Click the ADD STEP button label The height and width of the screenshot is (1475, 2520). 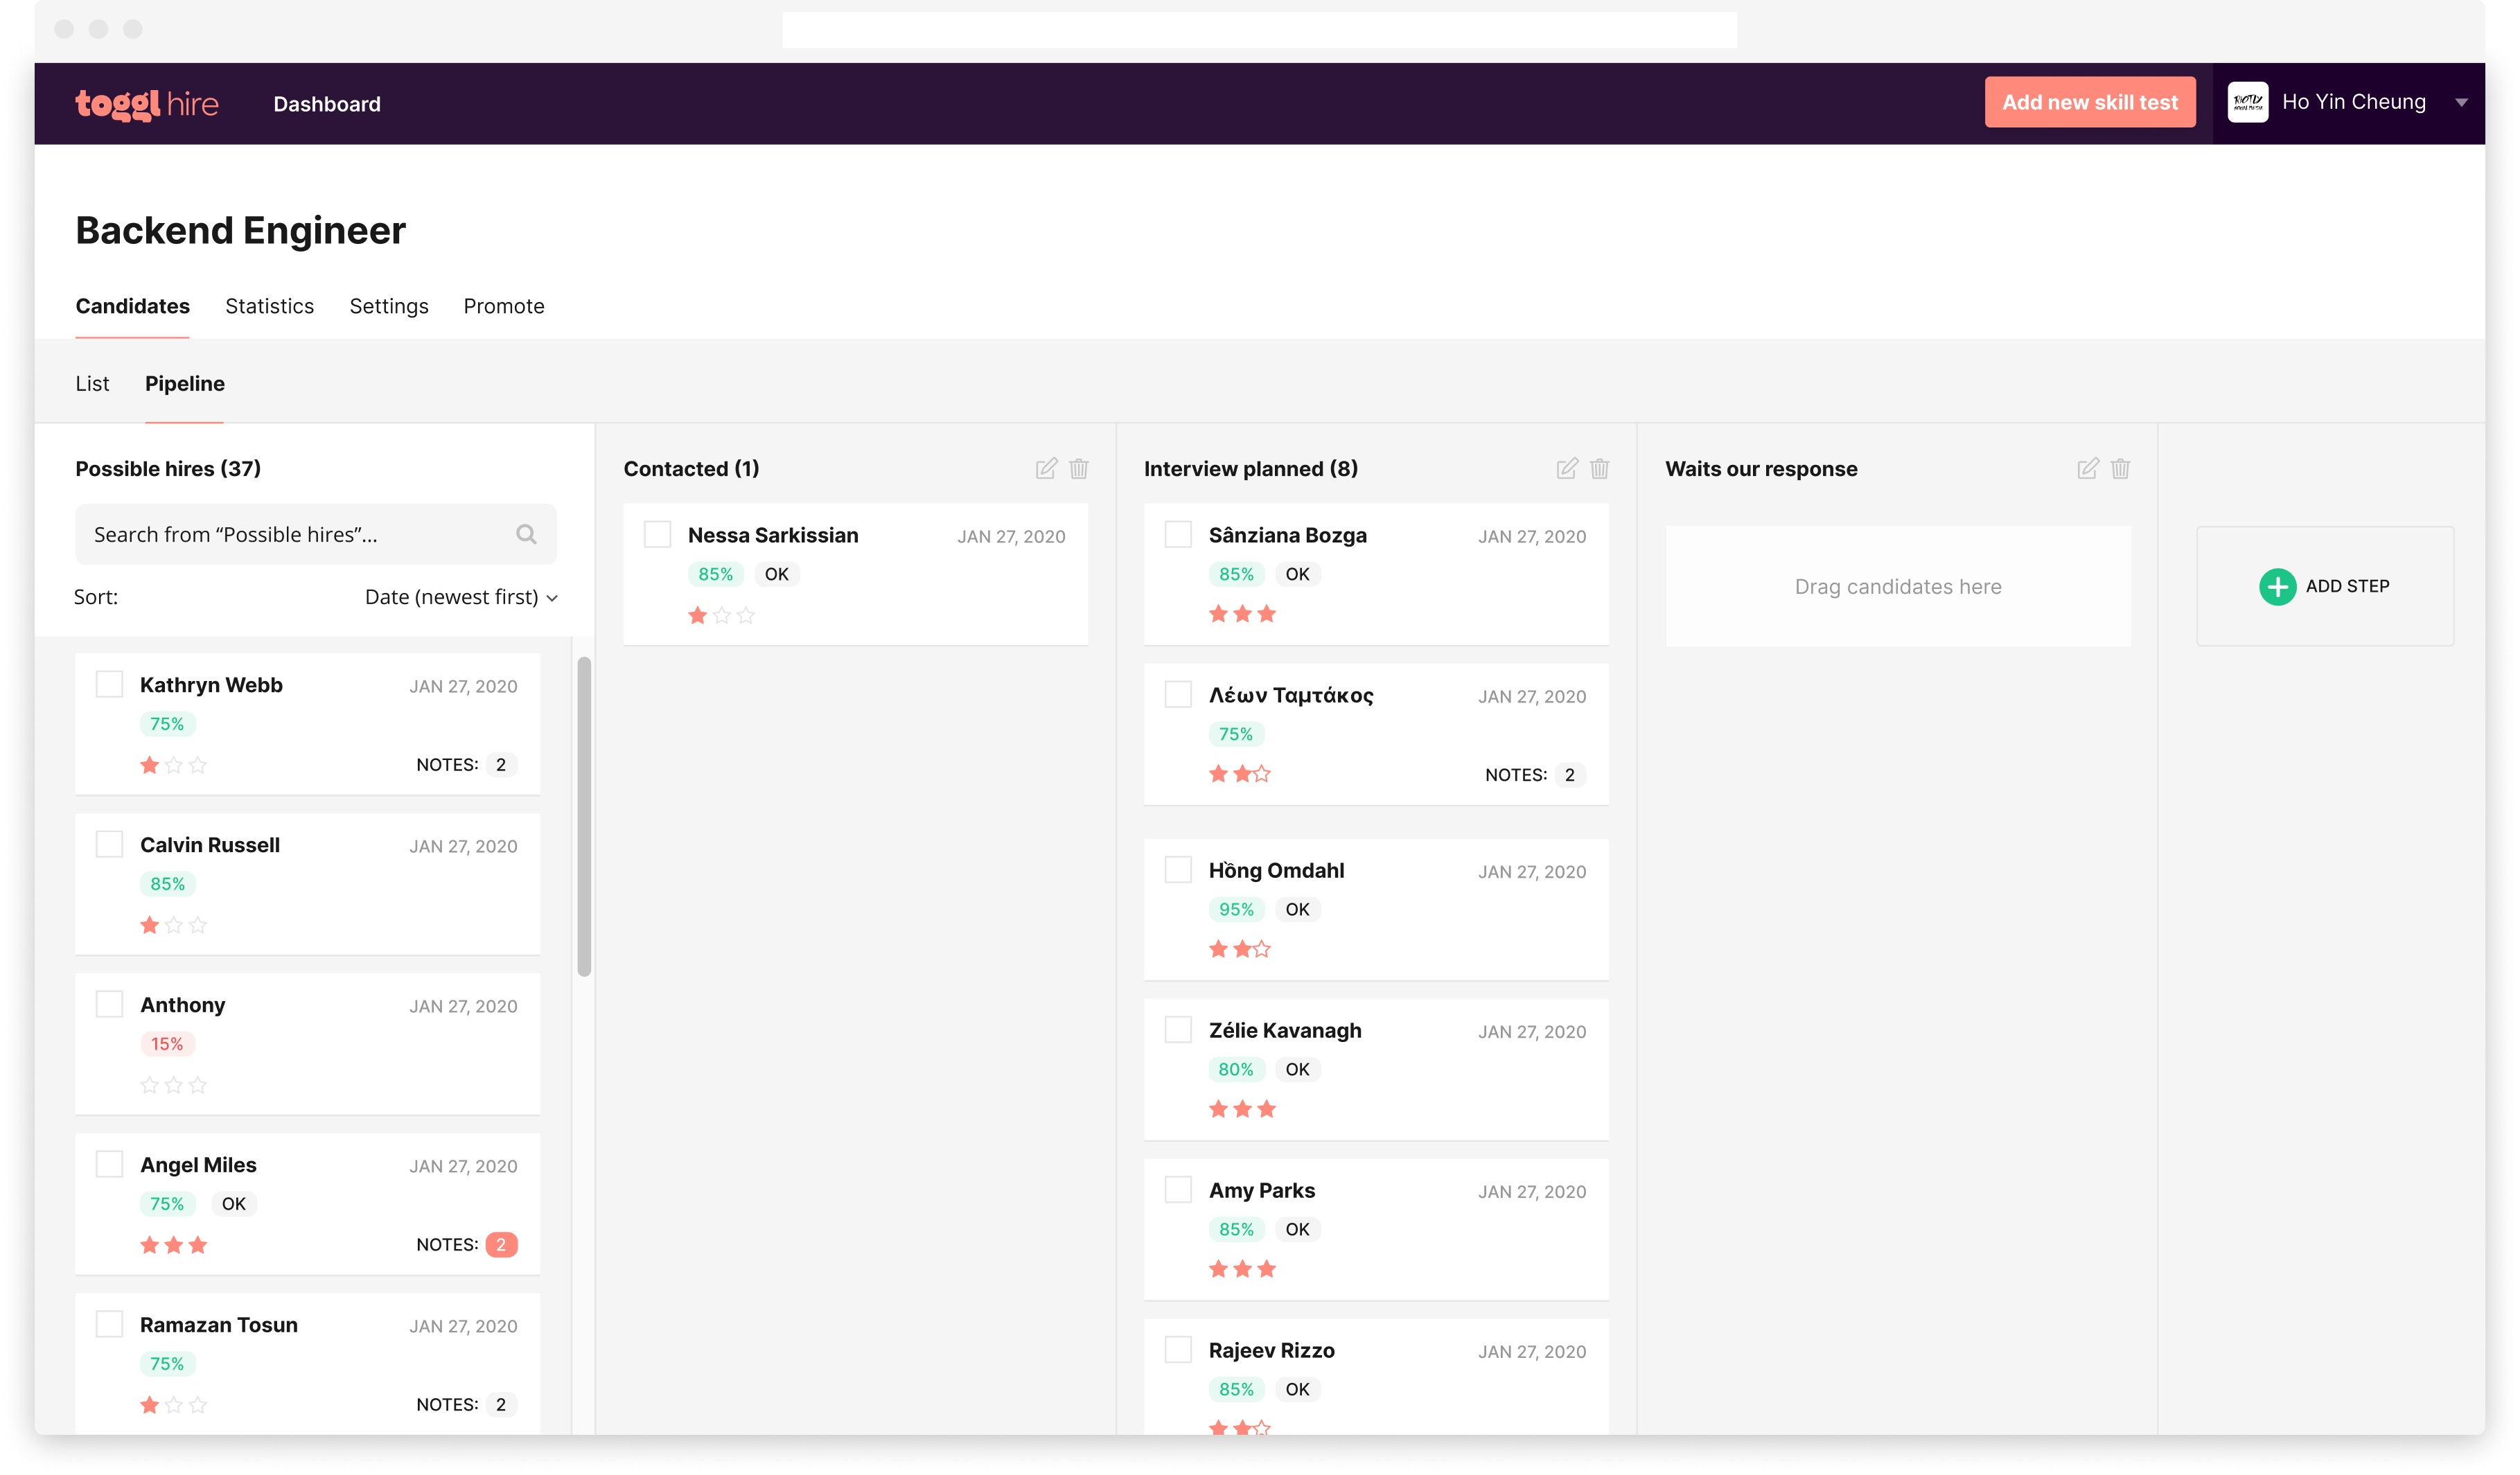point(2347,586)
